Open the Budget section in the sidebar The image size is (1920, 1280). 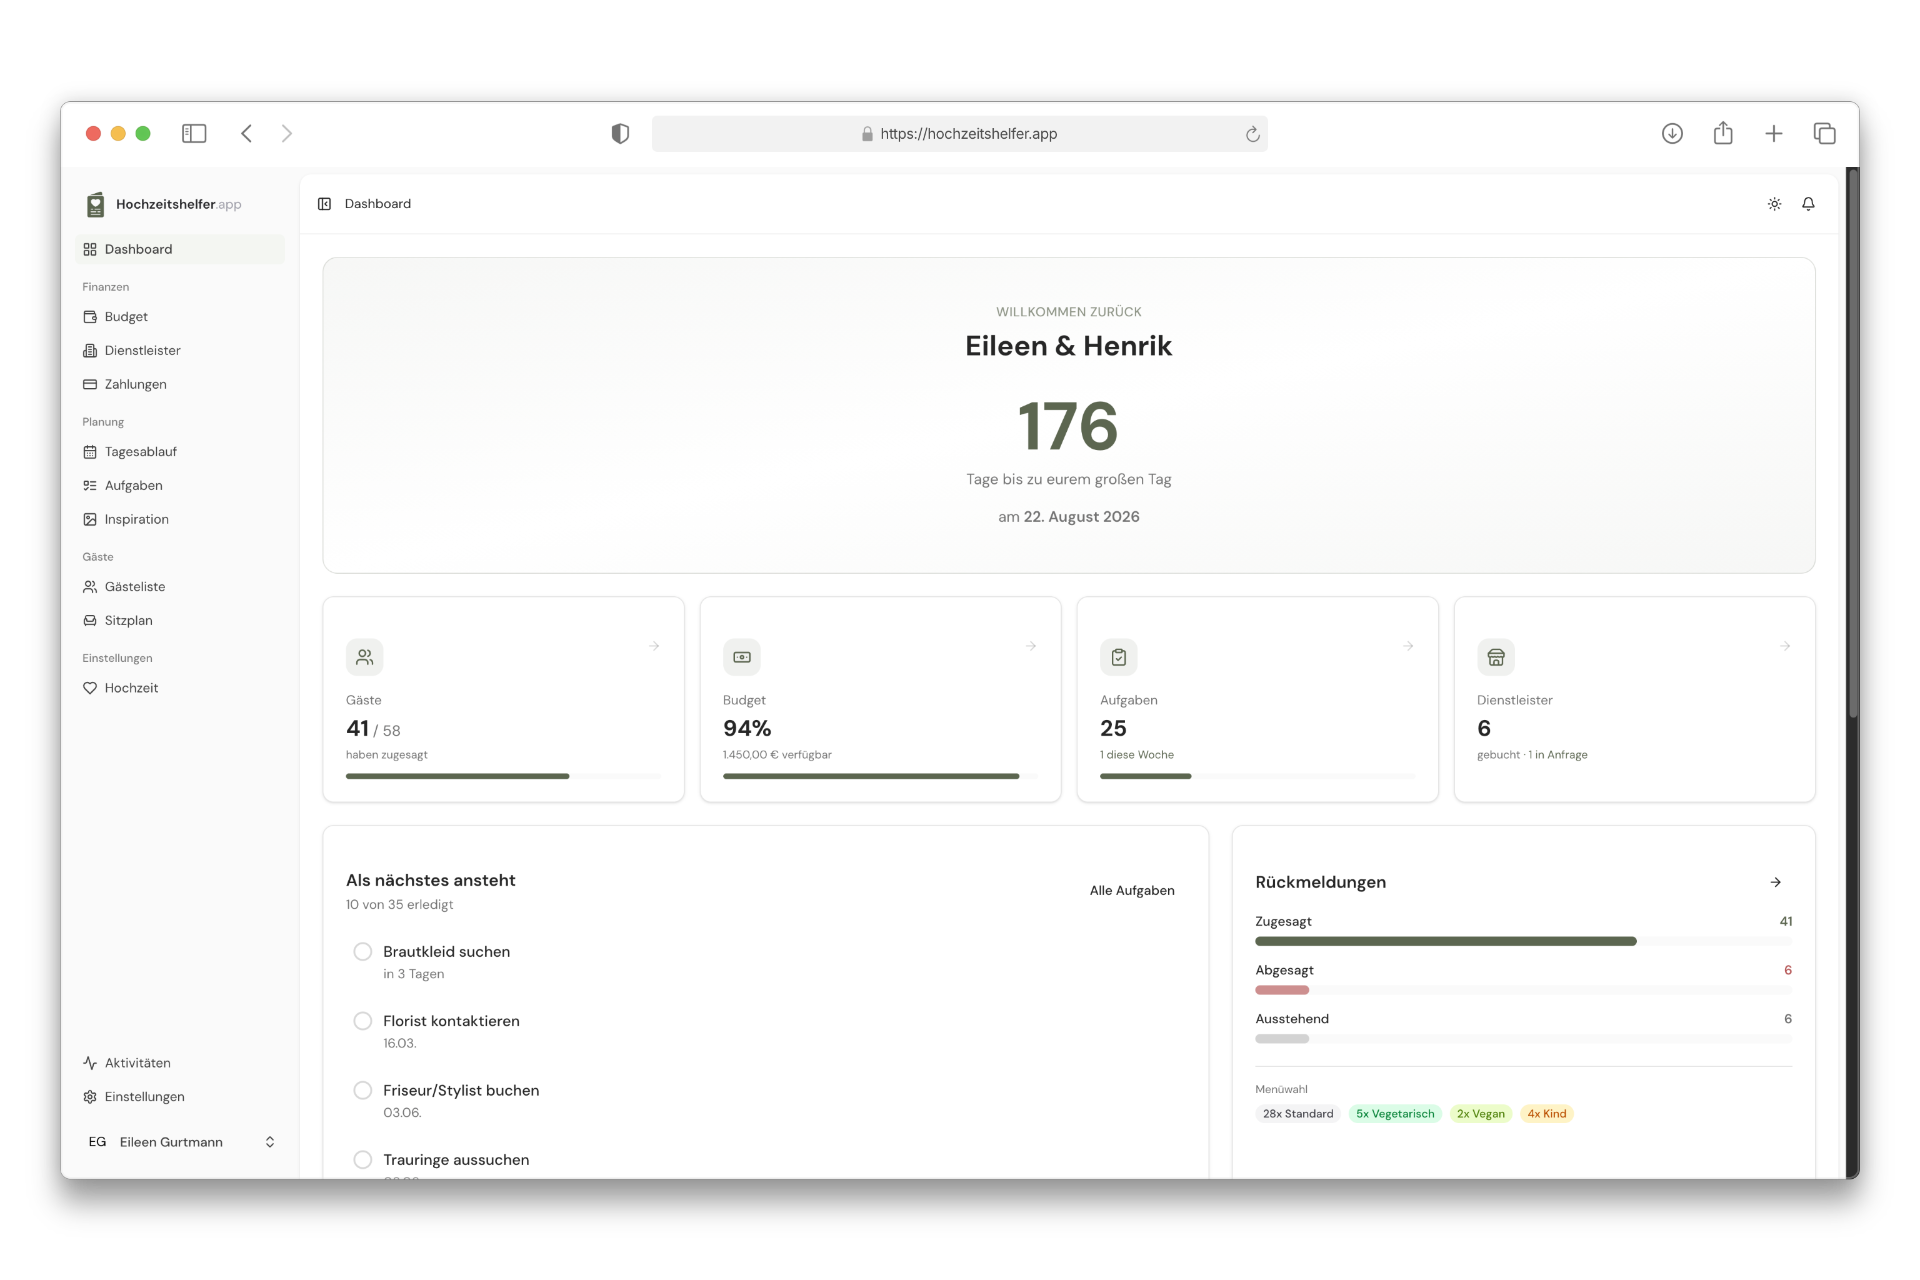[x=126, y=316]
